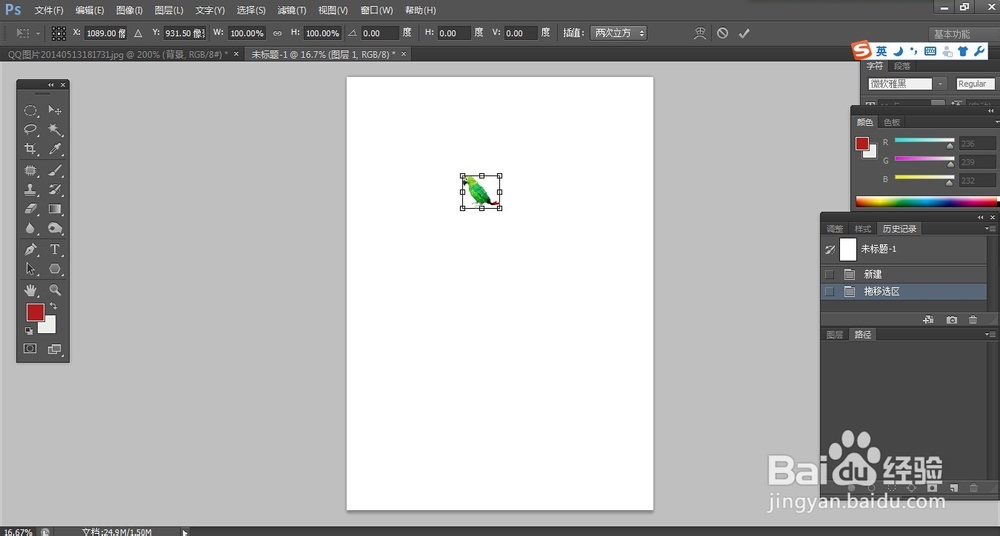Delete current state trash icon in History
This screenshot has width=1000, height=536.
[x=973, y=320]
